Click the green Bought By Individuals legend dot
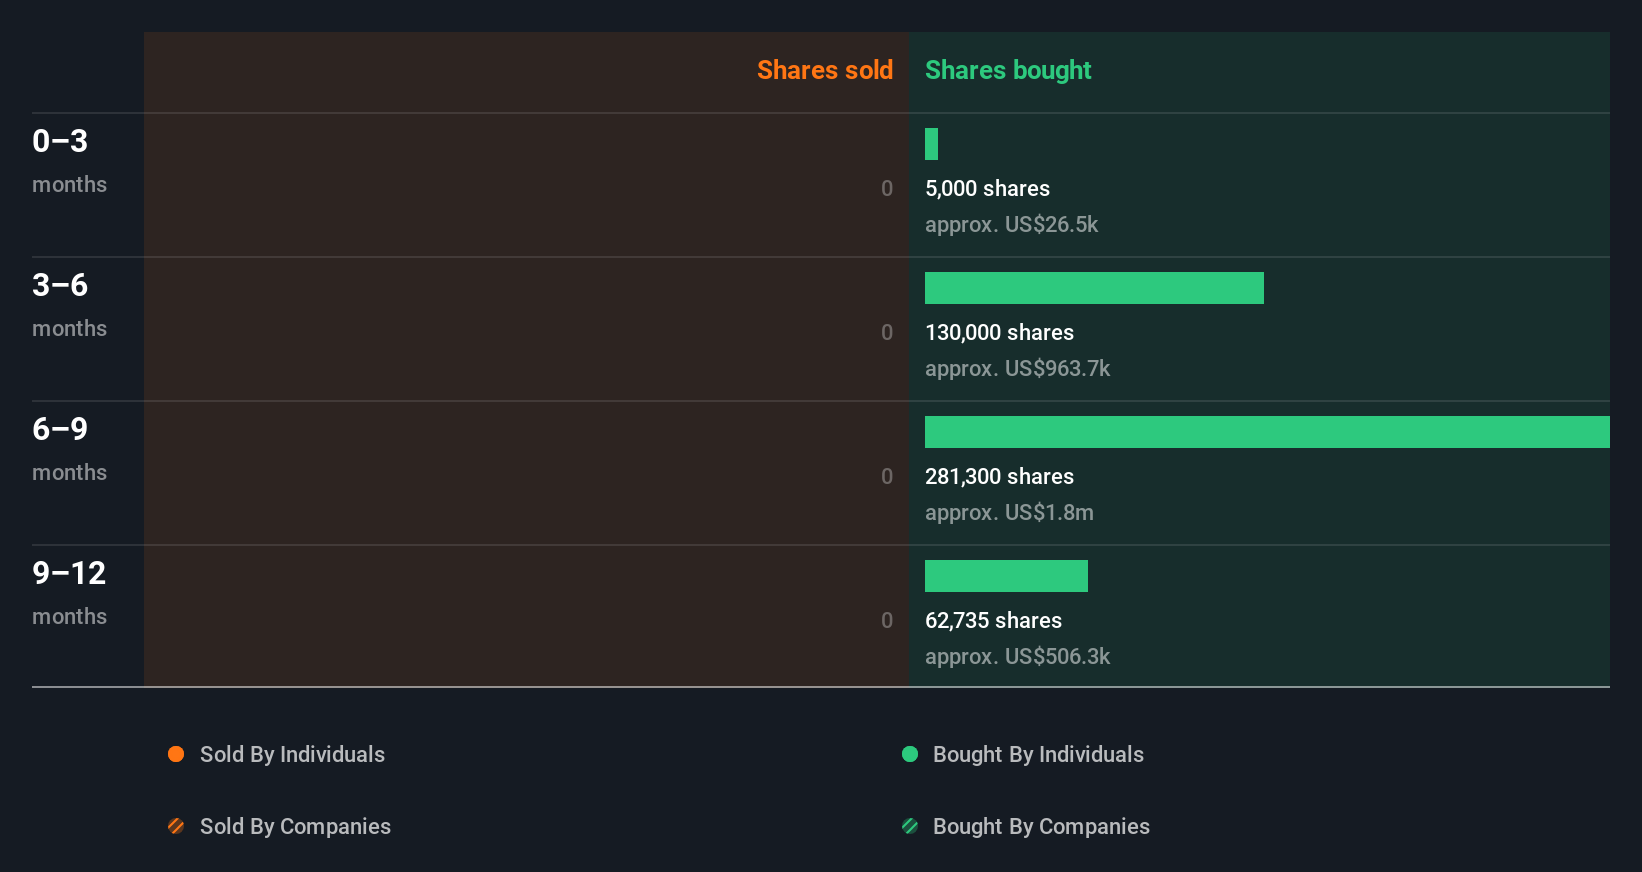This screenshot has width=1642, height=872. coord(910,754)
